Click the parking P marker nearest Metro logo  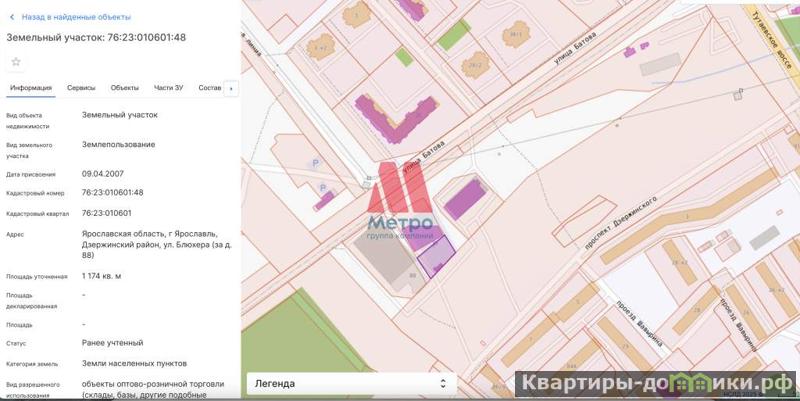click(322, 187)
